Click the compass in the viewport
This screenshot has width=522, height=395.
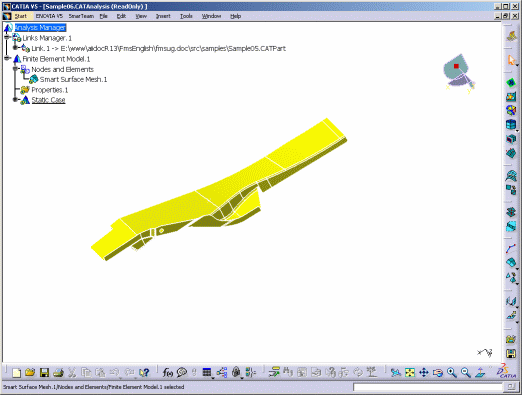pyautogui.click(x=459, y=73)
